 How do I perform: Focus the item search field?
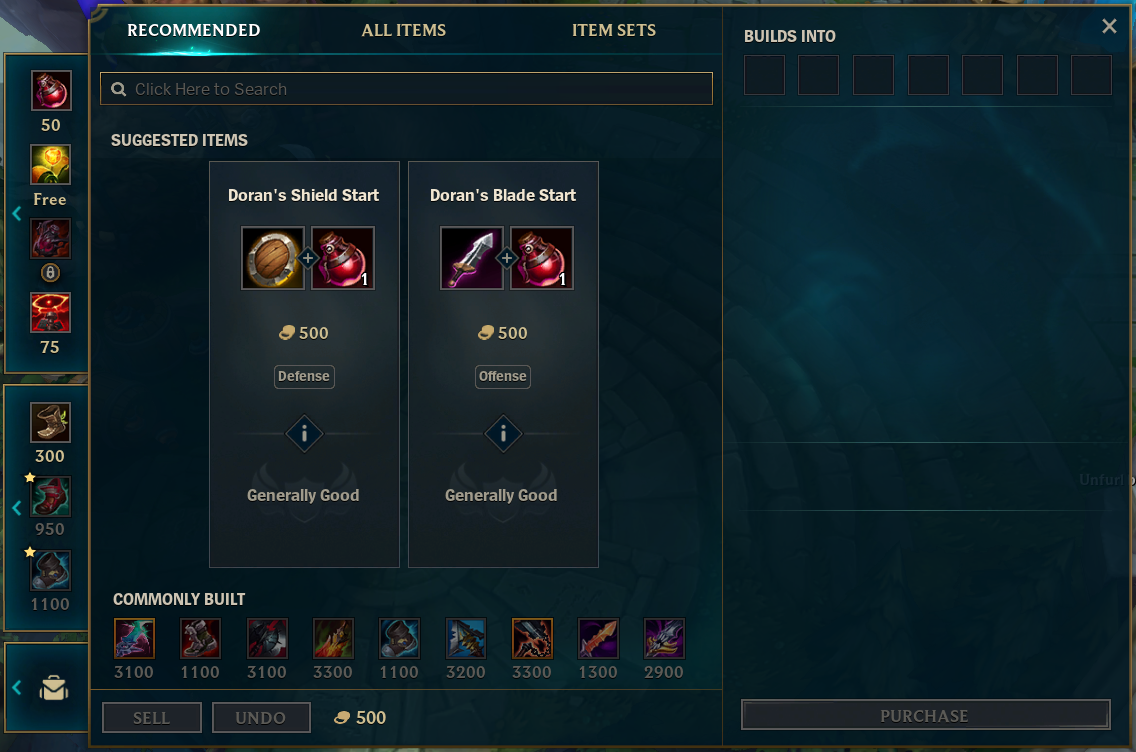(406, 88)
